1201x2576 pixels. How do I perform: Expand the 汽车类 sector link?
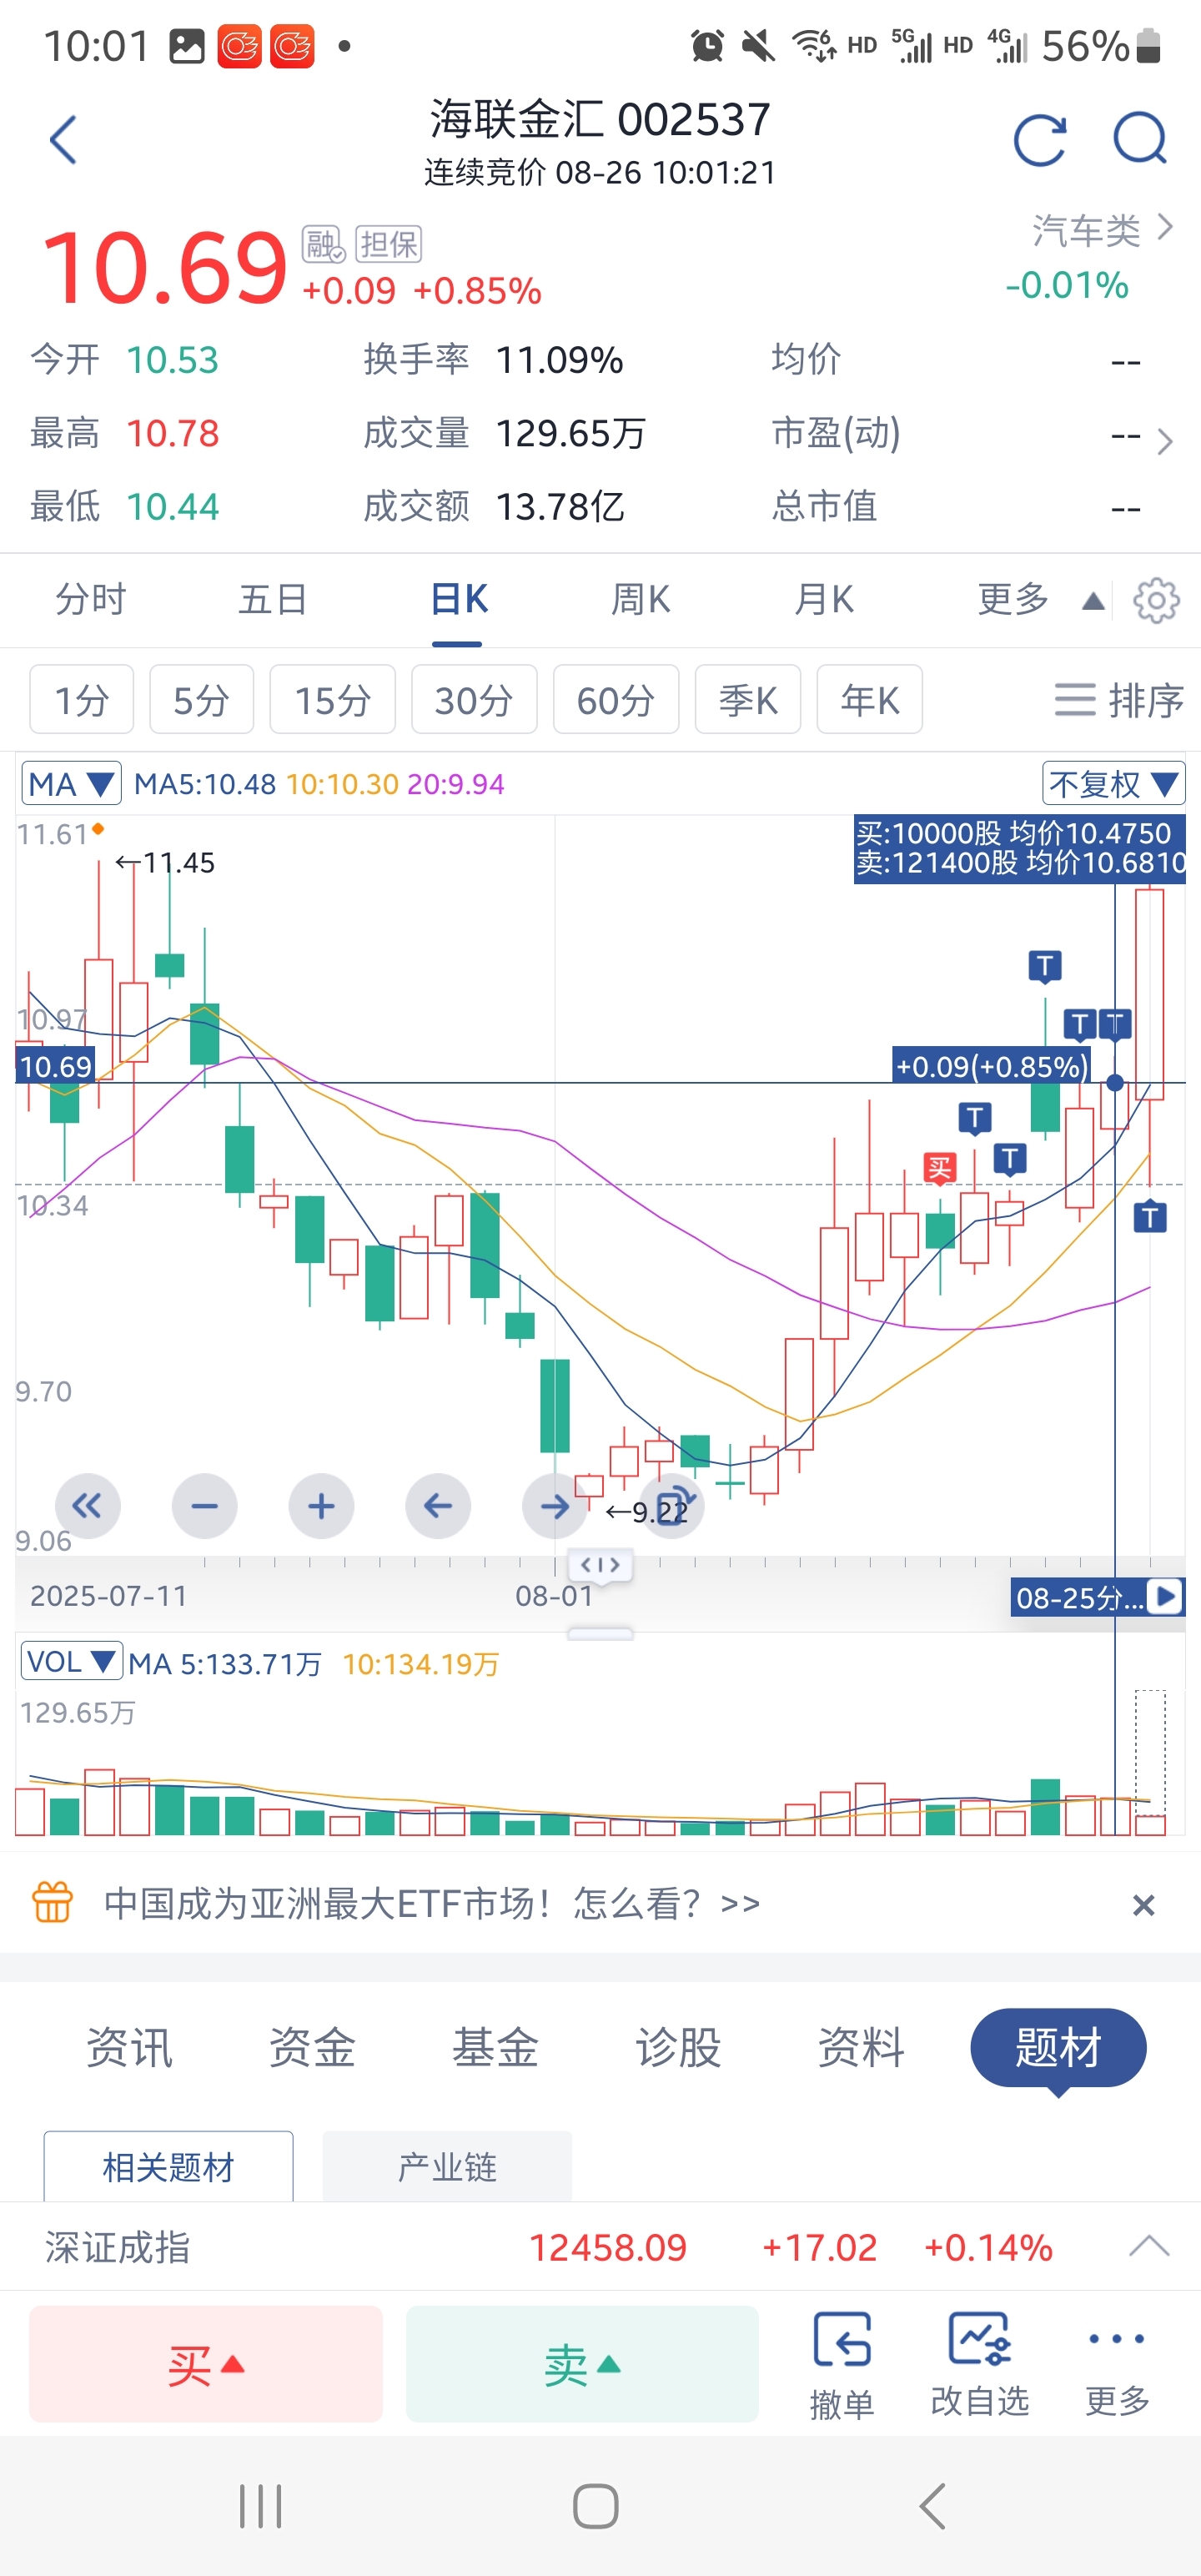point(1103,230)
